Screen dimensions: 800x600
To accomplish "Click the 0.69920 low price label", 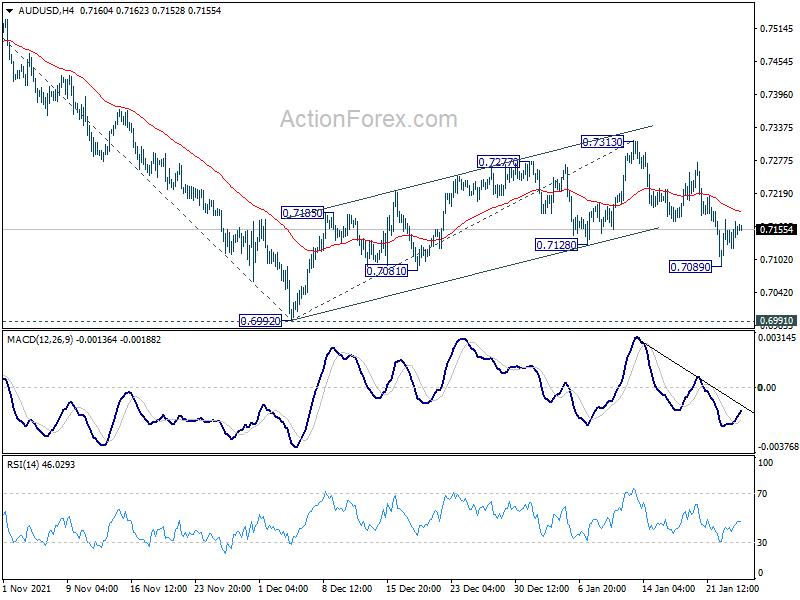I will point(260,321).
